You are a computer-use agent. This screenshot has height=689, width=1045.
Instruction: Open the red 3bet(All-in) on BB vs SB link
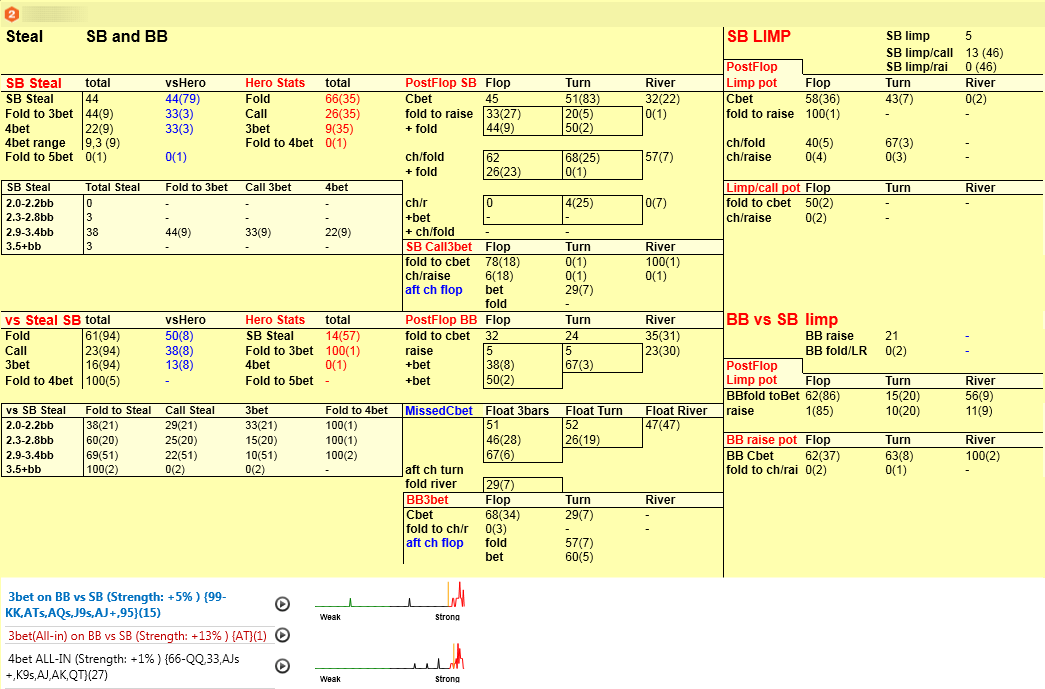pos(137,636)
